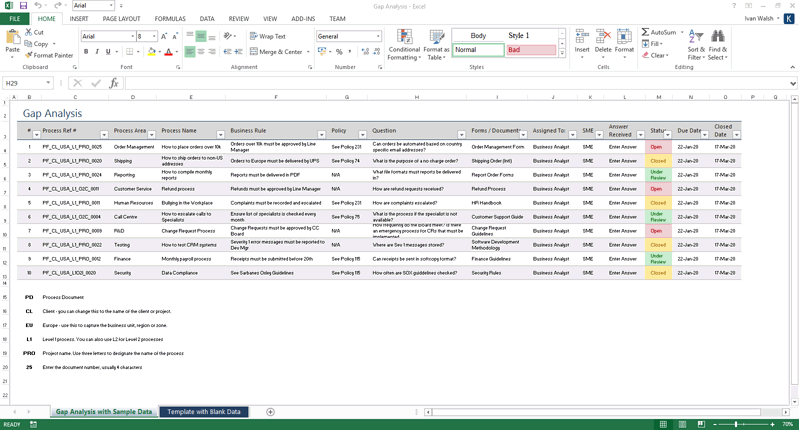Pick the fill color bucket
Screen dimensions: 799x430
[x=151, y=51]
